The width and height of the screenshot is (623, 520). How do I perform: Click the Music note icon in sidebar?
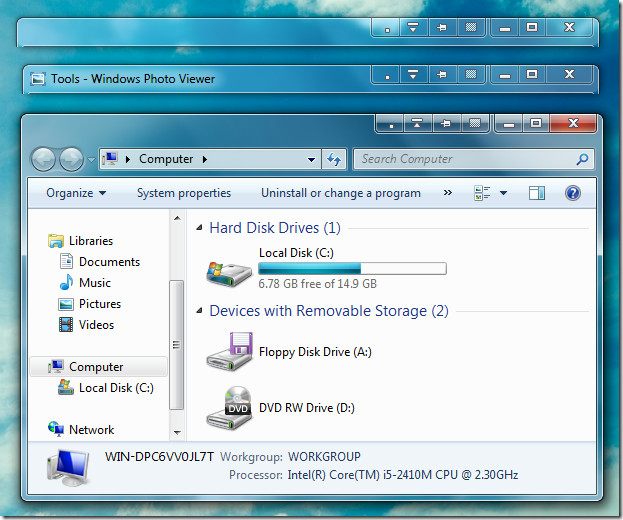pyautogui.click(x=66, y=282)
